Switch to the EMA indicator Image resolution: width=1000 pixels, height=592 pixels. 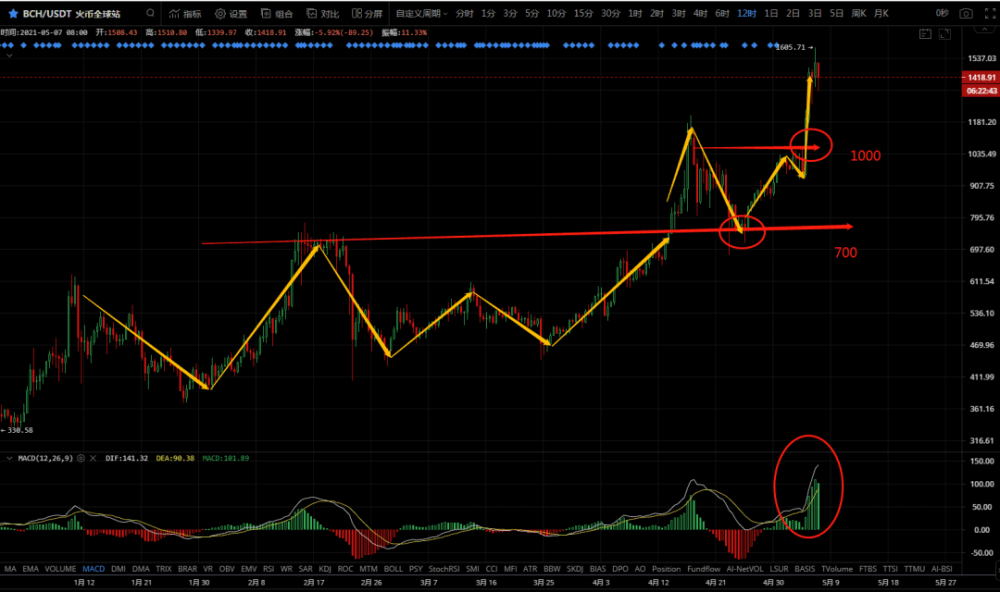[31, 568]
